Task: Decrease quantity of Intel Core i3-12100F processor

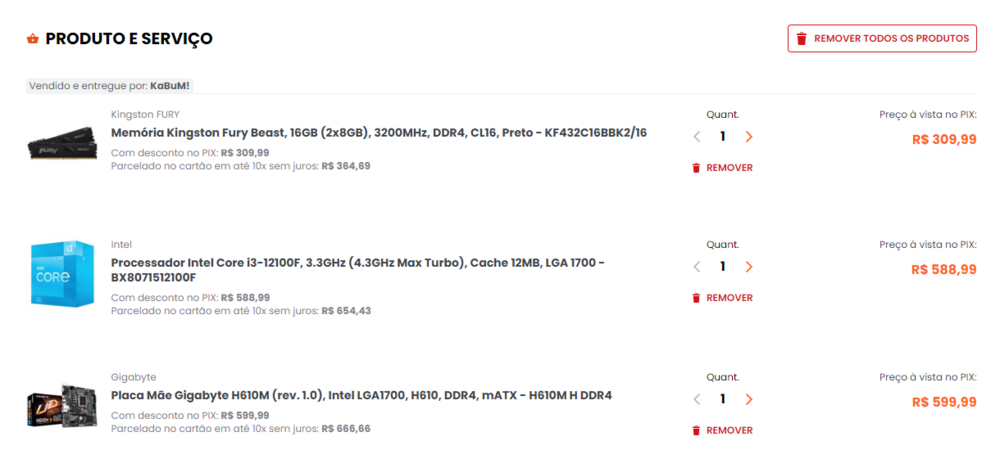Action: pyautogui.click(x=697, y=267)
